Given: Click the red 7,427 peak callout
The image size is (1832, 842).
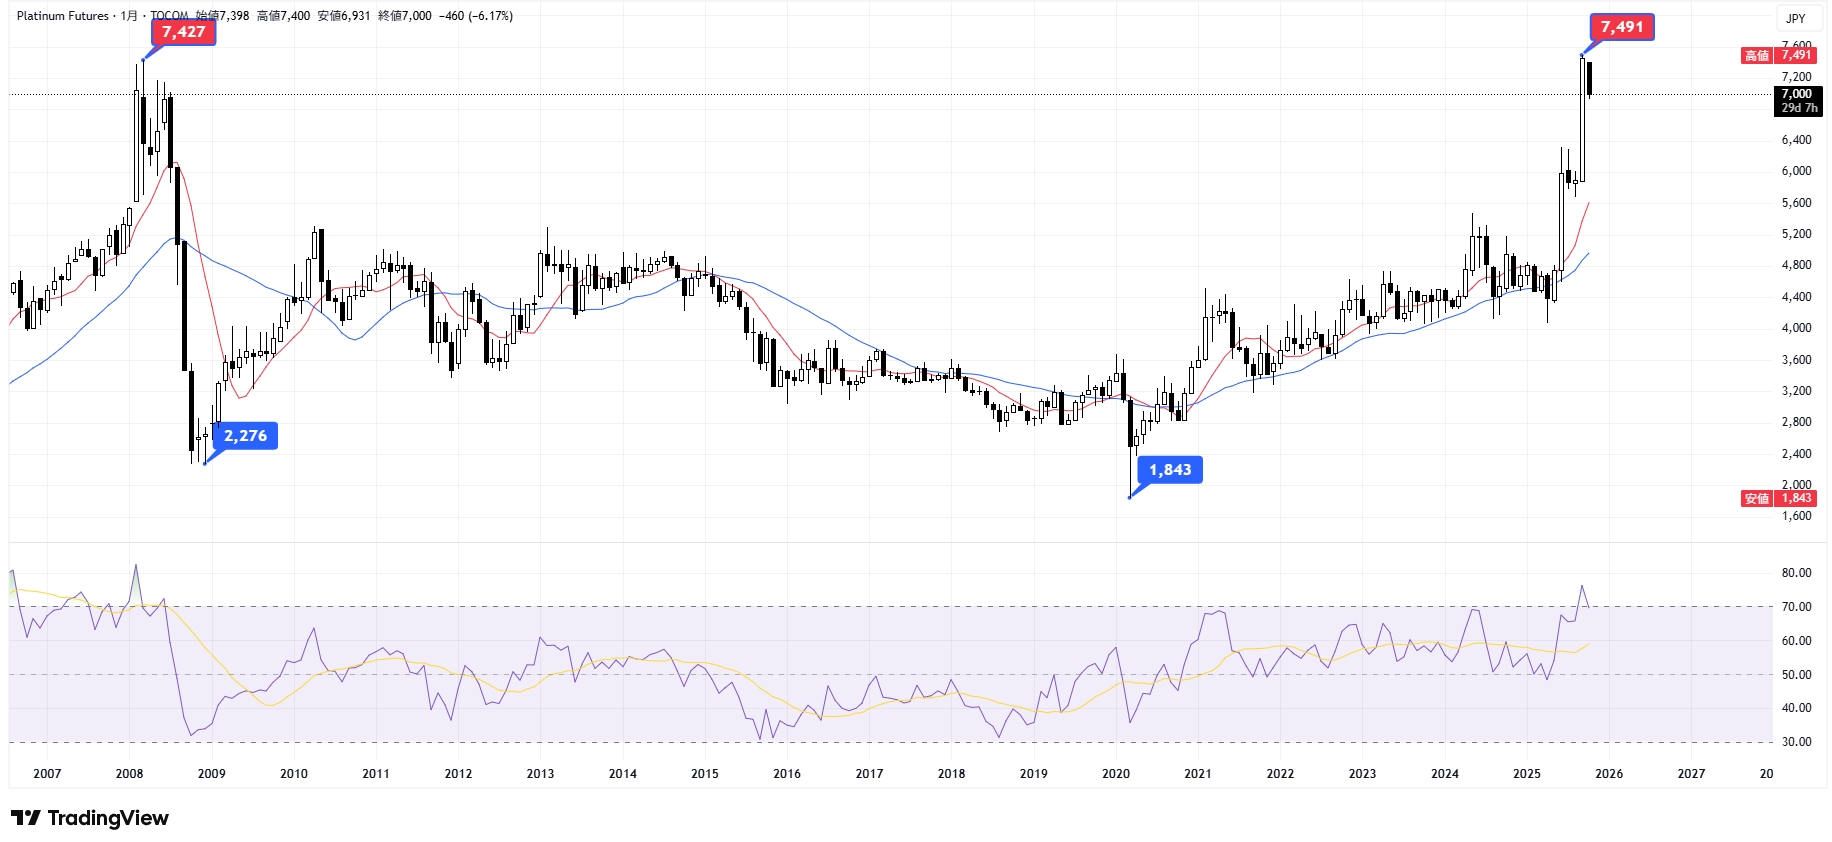Looking at the screenshot, I should 183,32.
